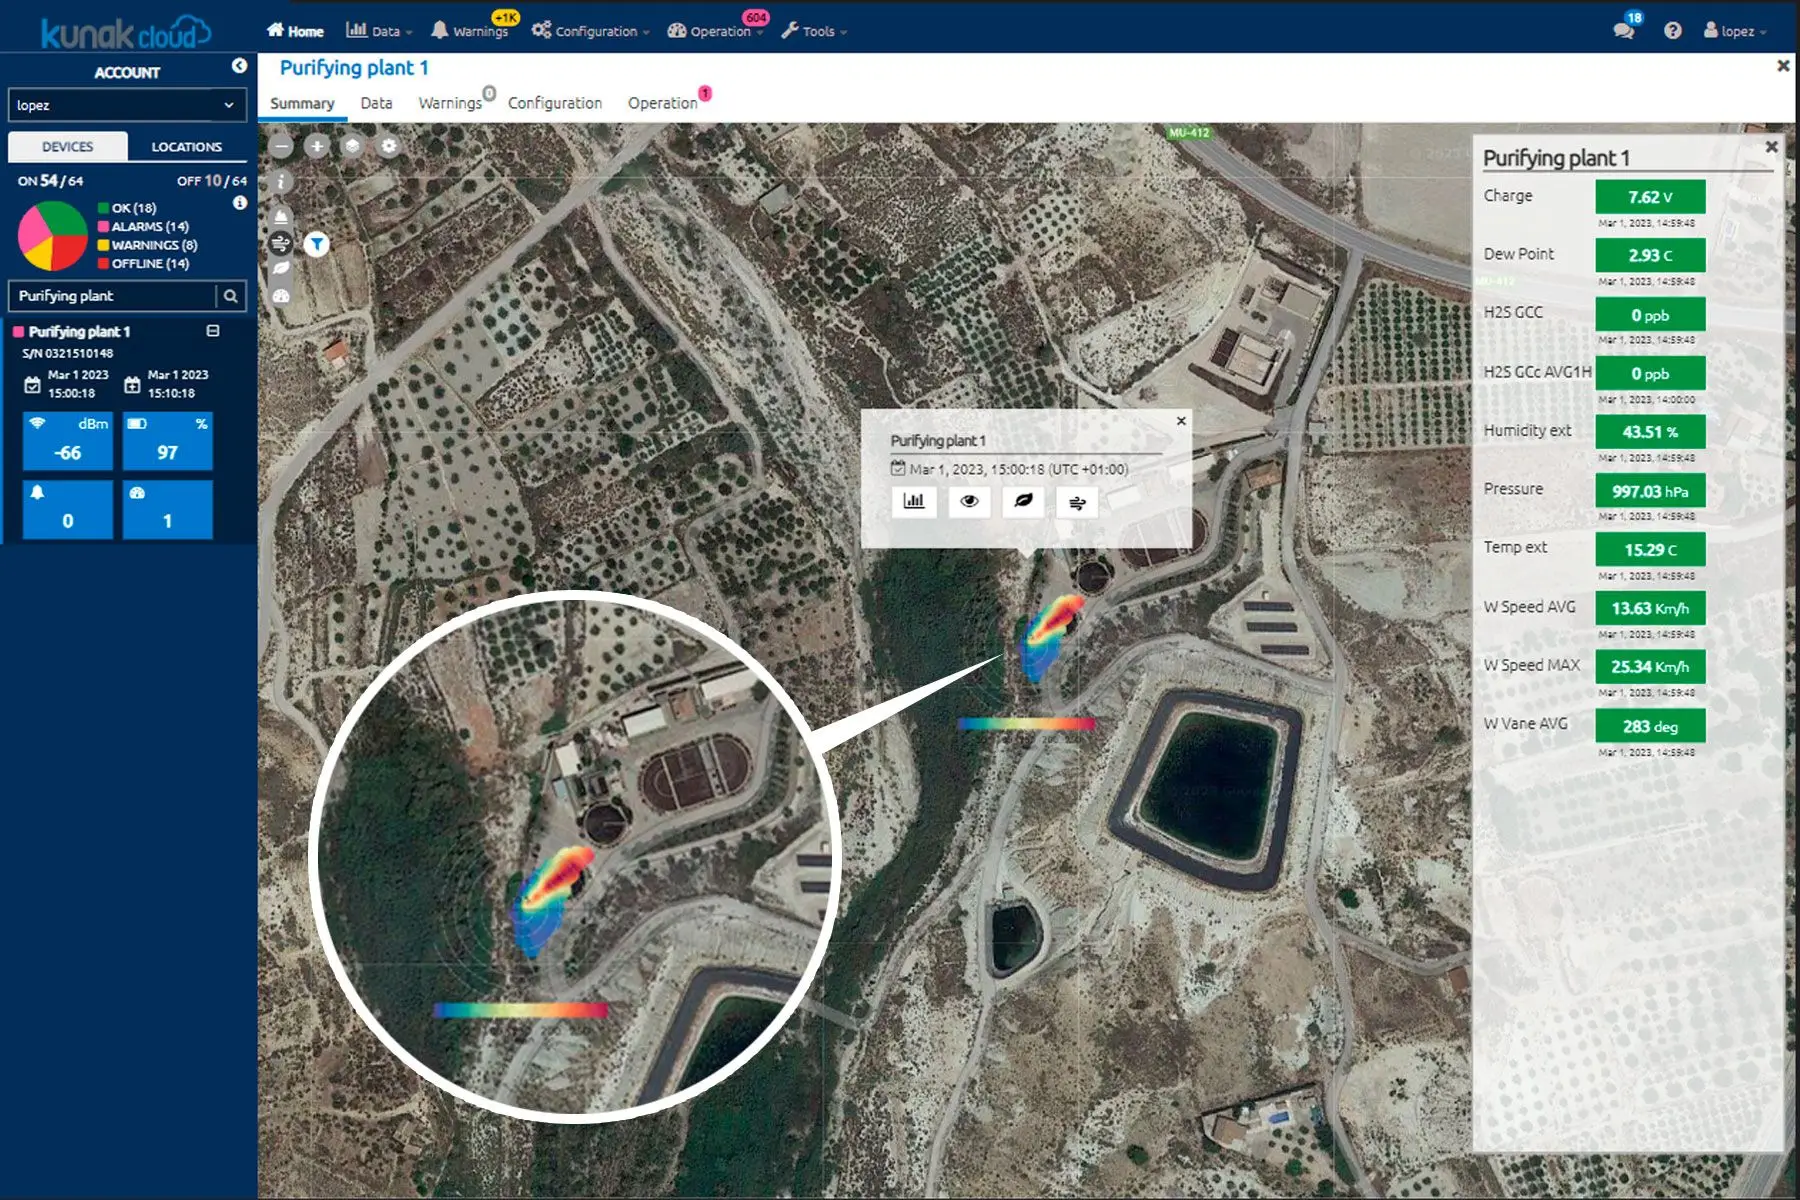Image resolution: width=1800 pixels, height=1200 pixels.
Task: Click the alarms bell tile showing 0
Action: [68, 509]
